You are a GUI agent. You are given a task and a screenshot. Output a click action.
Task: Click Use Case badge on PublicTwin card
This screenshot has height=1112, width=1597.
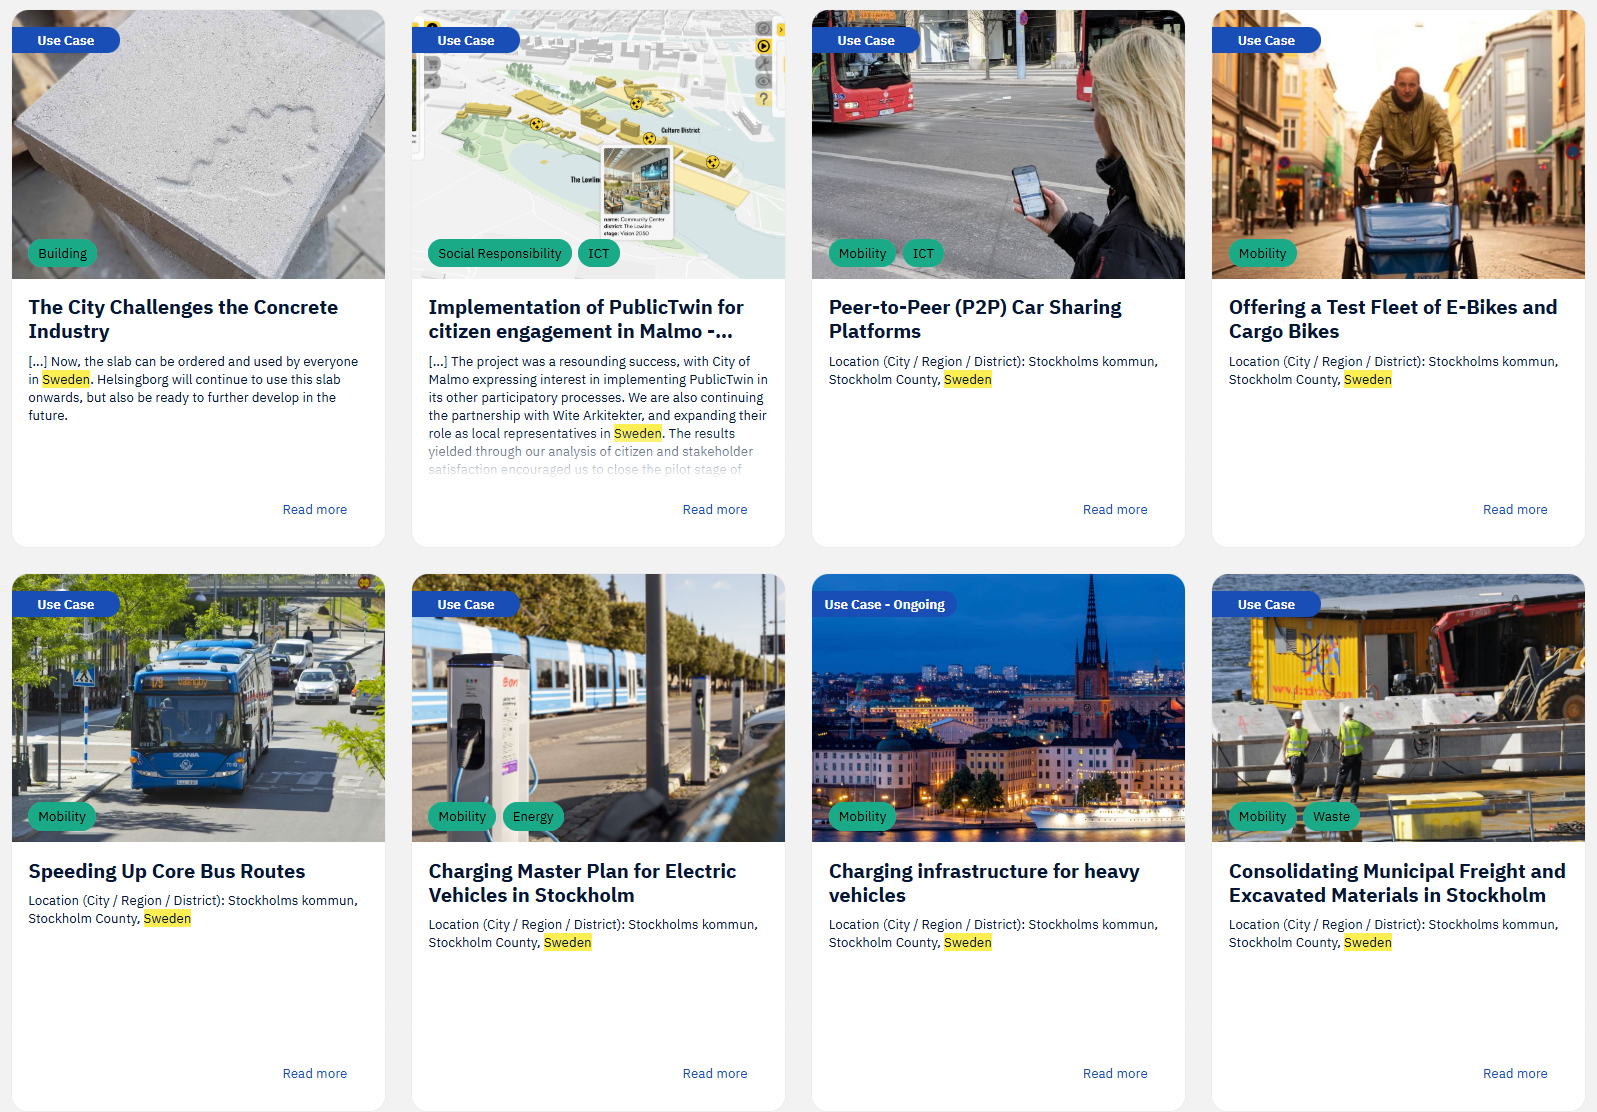tap(466, 40)
